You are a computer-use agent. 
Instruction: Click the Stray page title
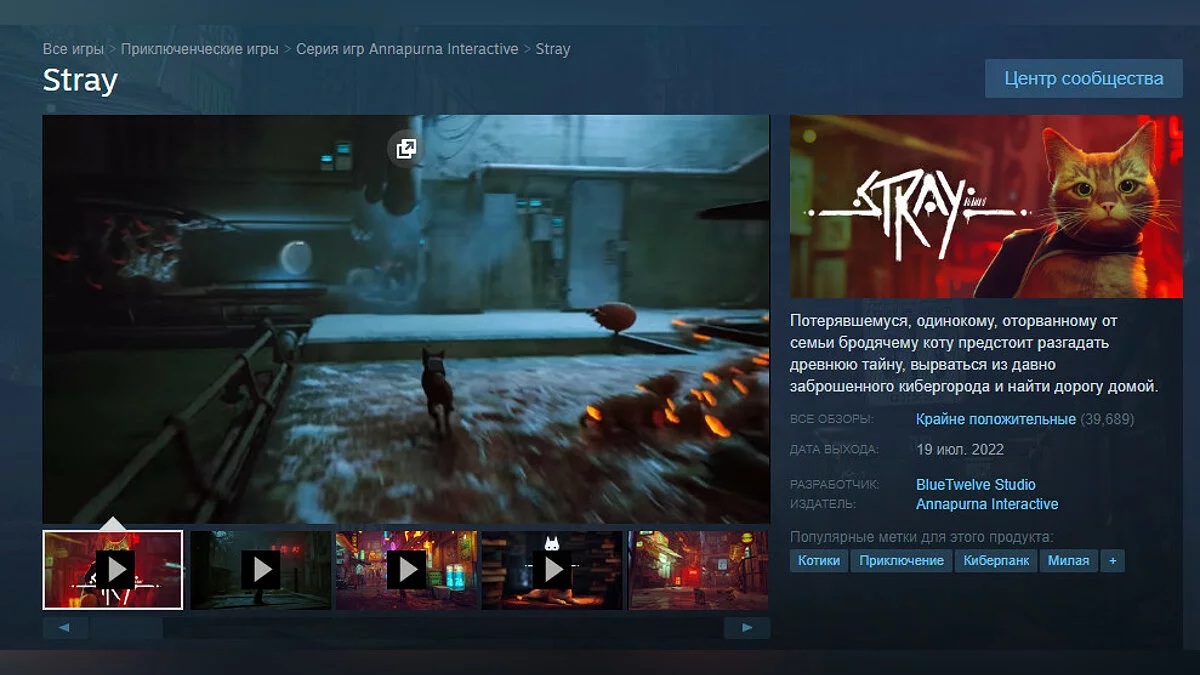(80, 80)
